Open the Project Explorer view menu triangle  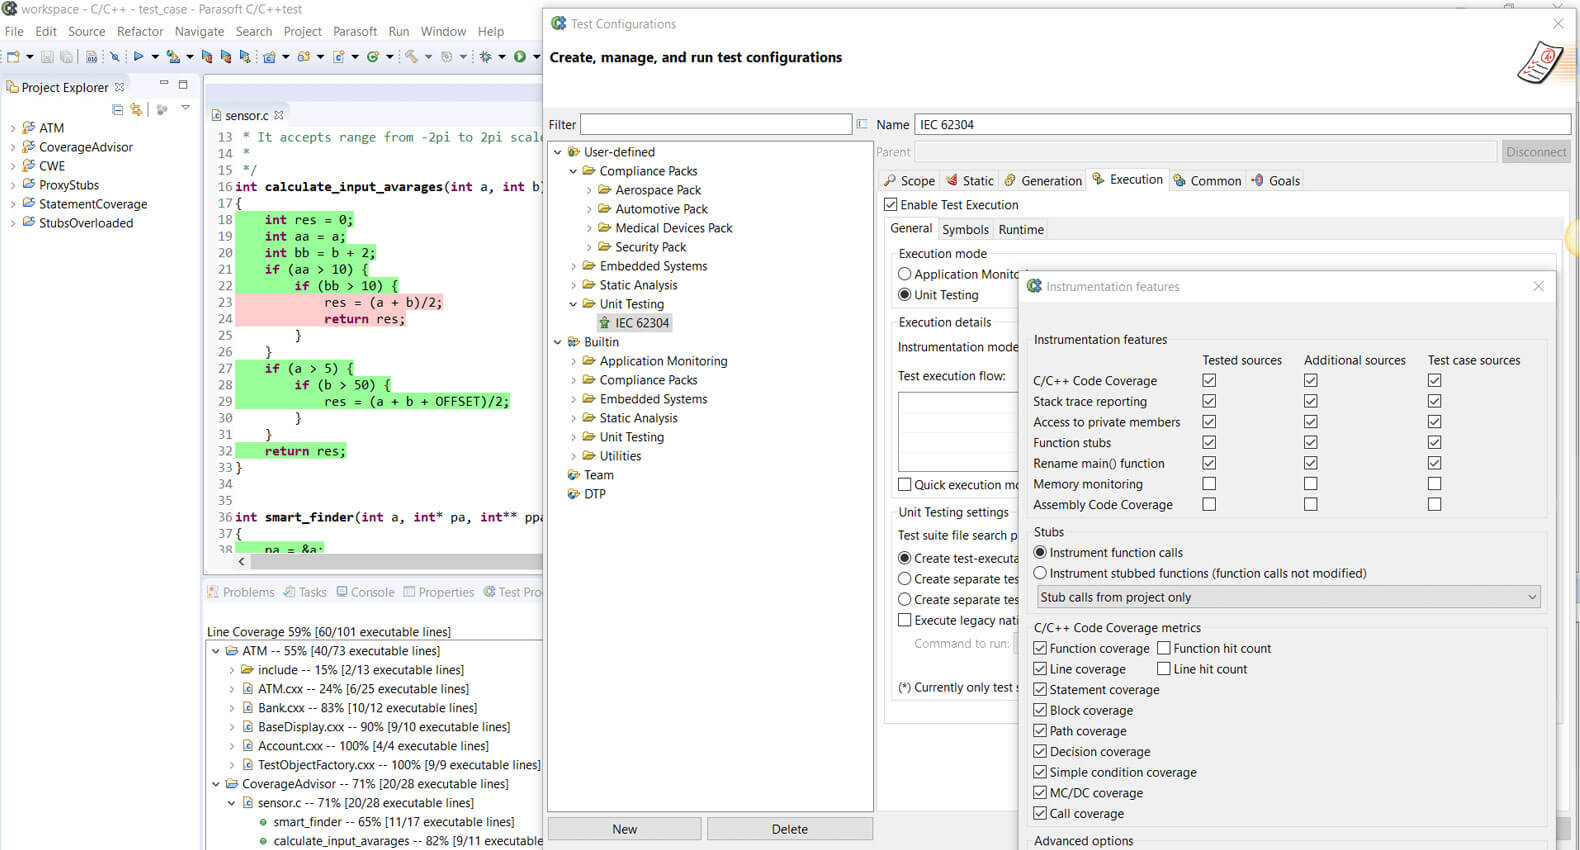pyautogui.click(x=185, y=108)
